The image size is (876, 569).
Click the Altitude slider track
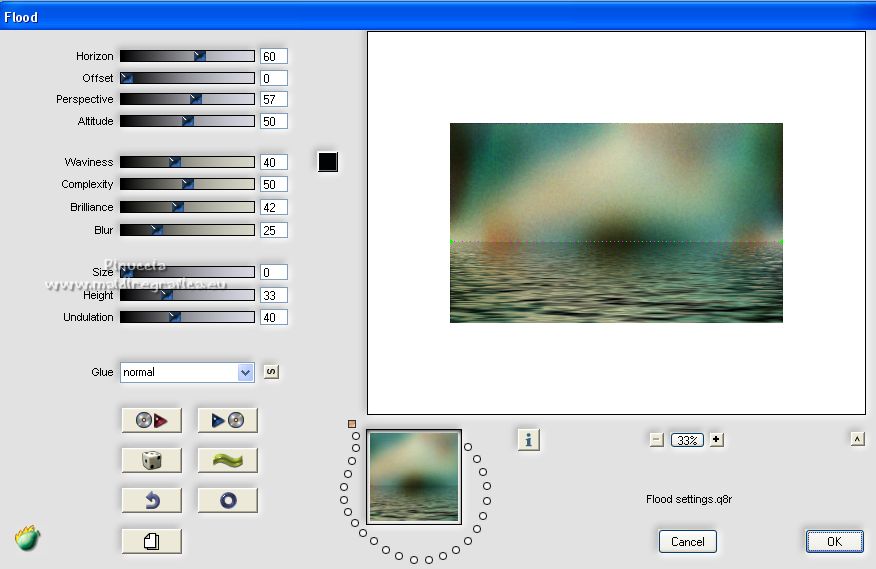[x=187, y=121]
